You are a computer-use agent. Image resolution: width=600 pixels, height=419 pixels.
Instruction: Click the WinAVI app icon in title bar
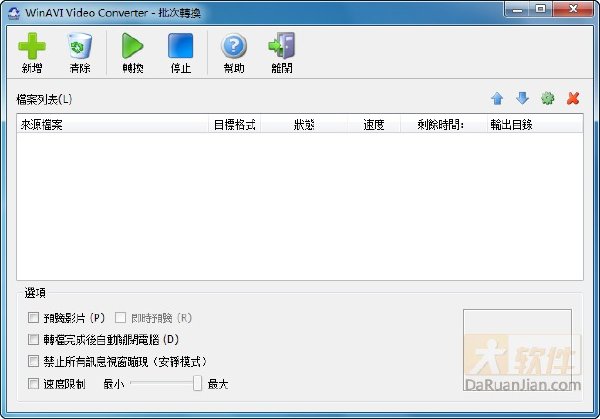point(14,13)
